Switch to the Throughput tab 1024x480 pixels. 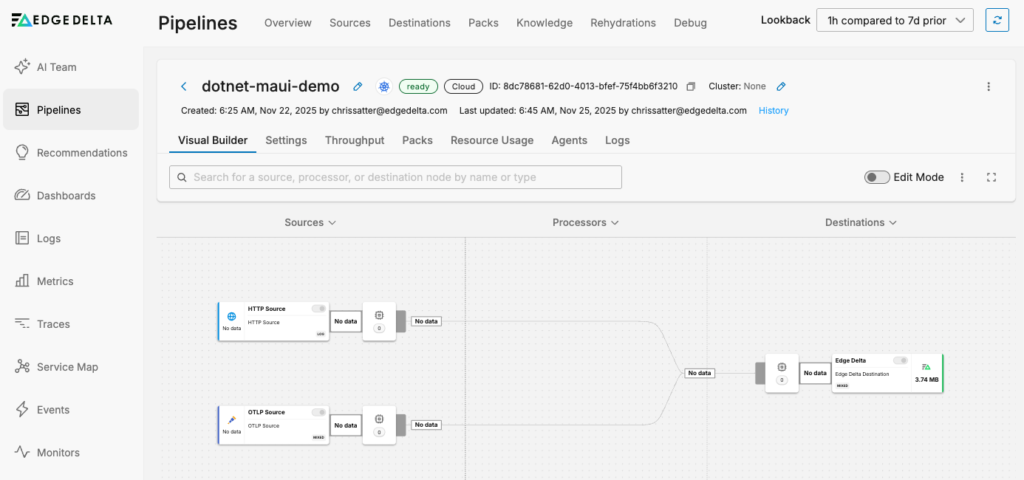click(354, 140)
